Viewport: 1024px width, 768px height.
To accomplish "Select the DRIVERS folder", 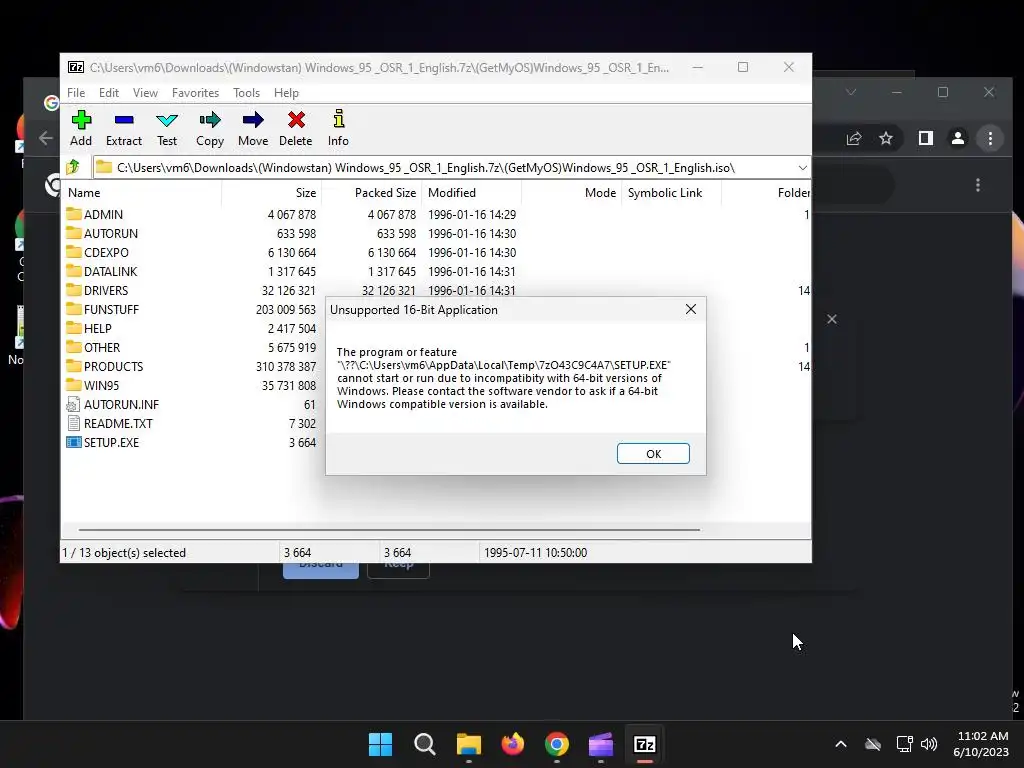I will tap(106, 290).
